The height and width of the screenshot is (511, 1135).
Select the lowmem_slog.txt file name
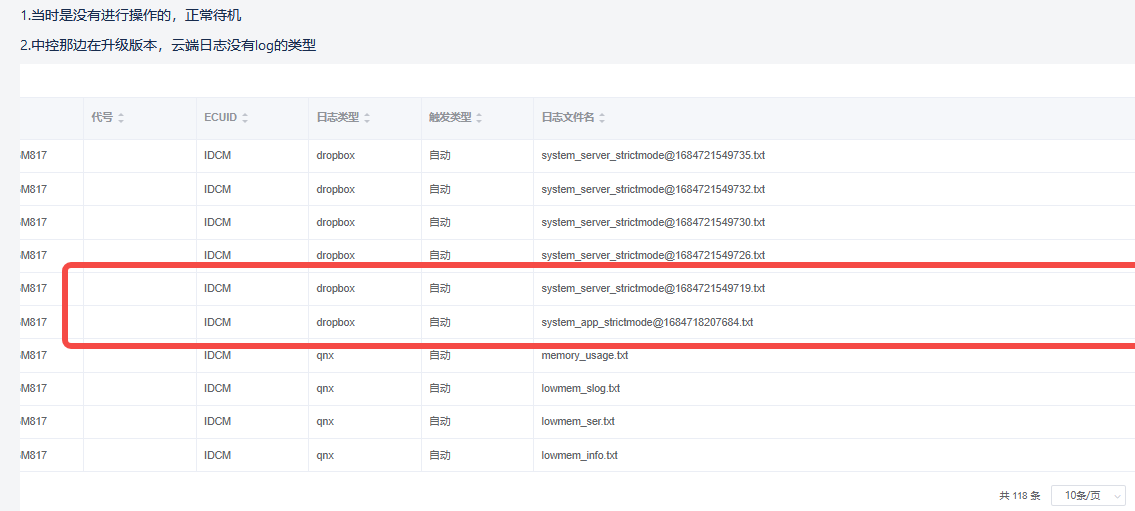click(x=581, y=389)
